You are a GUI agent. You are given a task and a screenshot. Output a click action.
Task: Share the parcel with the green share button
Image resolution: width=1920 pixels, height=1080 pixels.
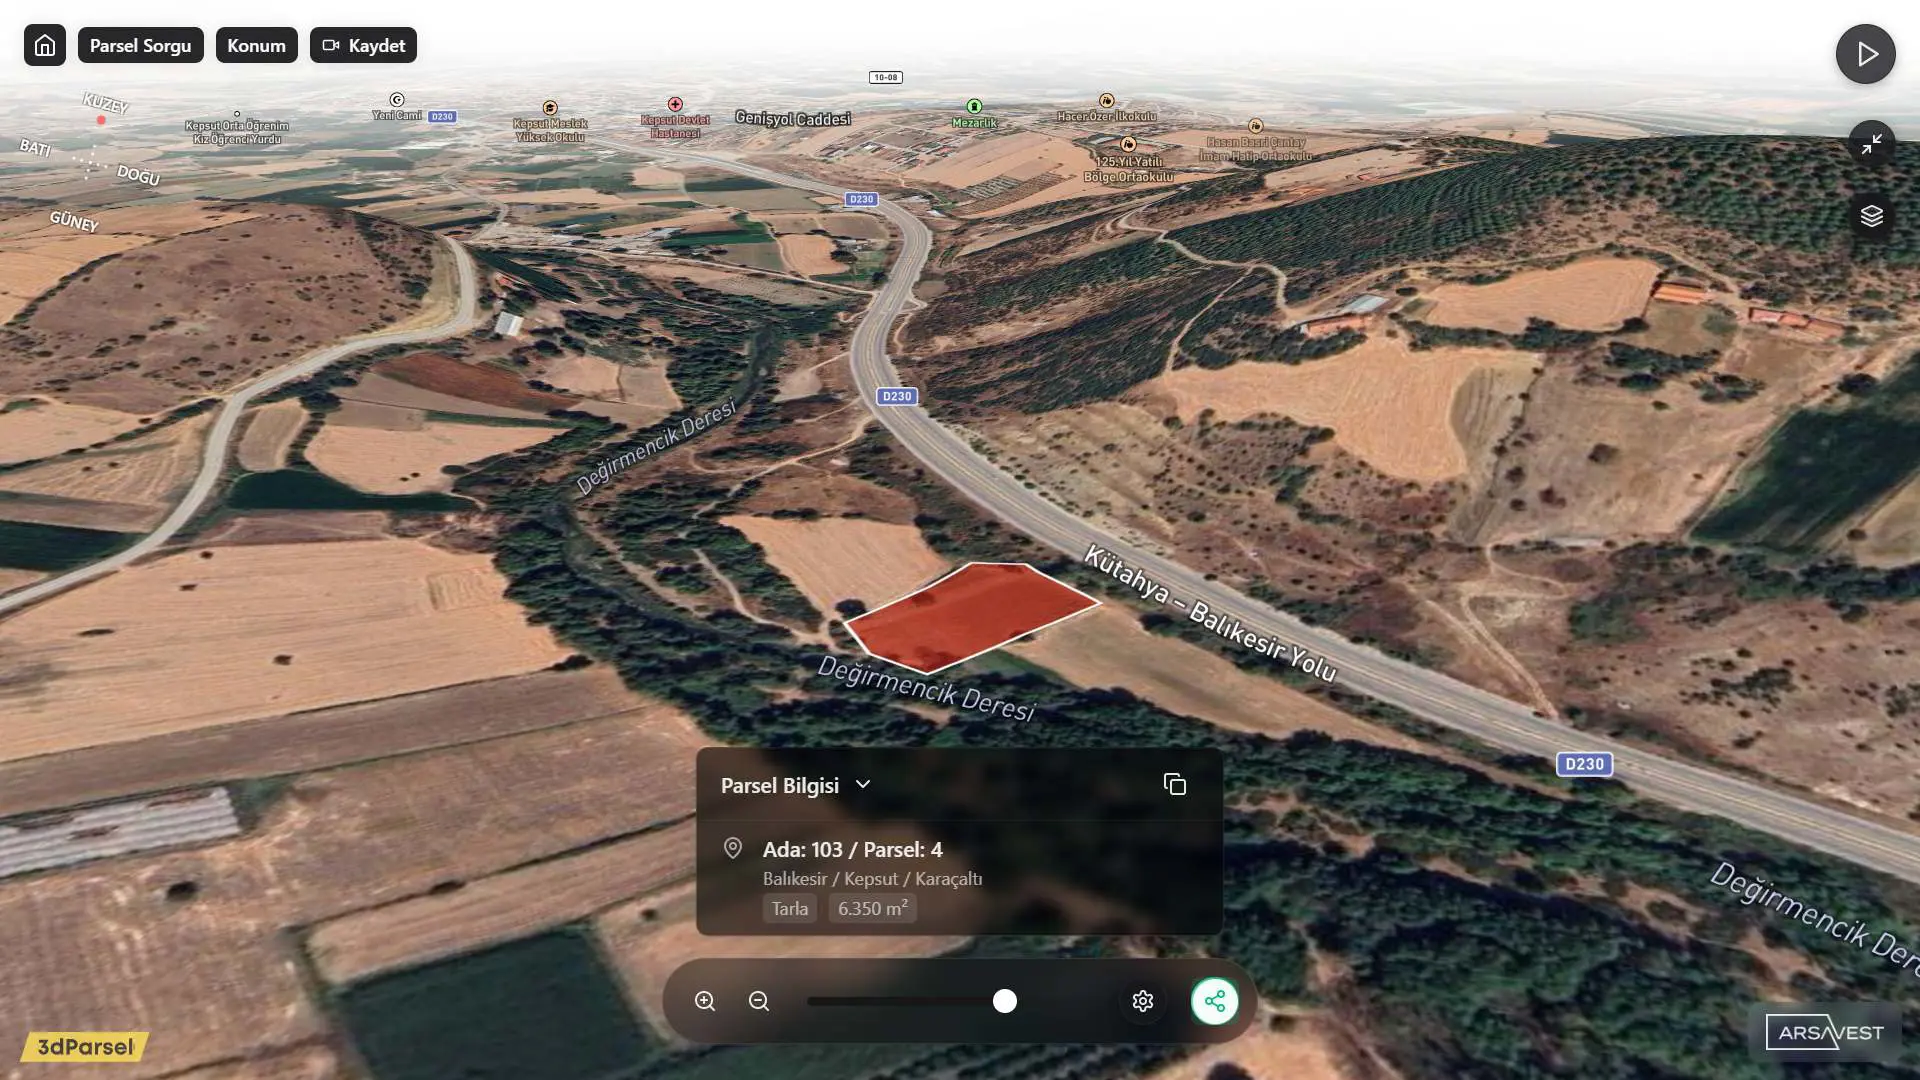[1215, 1001]
